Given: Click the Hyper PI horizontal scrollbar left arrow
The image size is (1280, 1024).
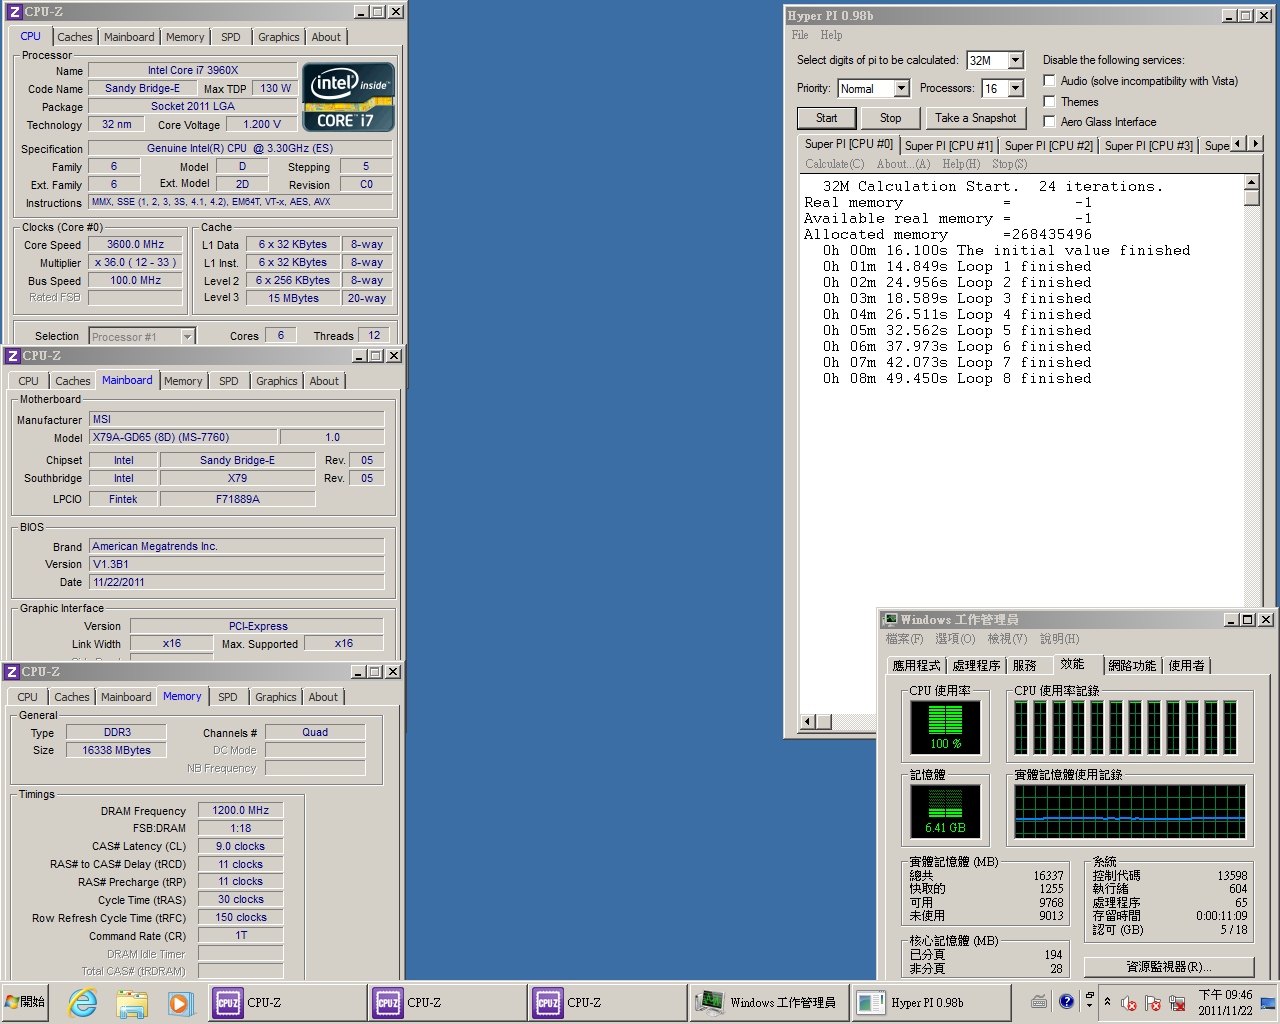Looking at the screenshot, I should (808, 721).
